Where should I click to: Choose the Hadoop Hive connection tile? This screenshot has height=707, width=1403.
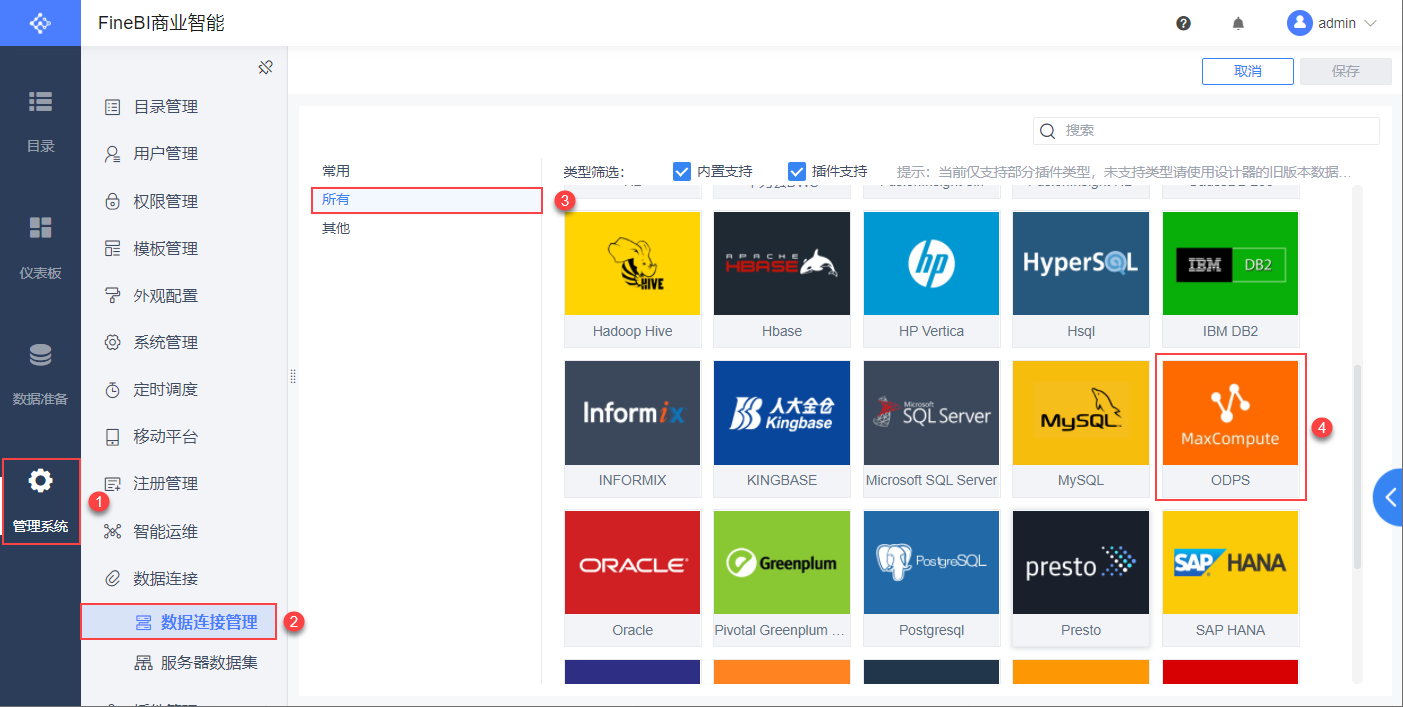632,279
